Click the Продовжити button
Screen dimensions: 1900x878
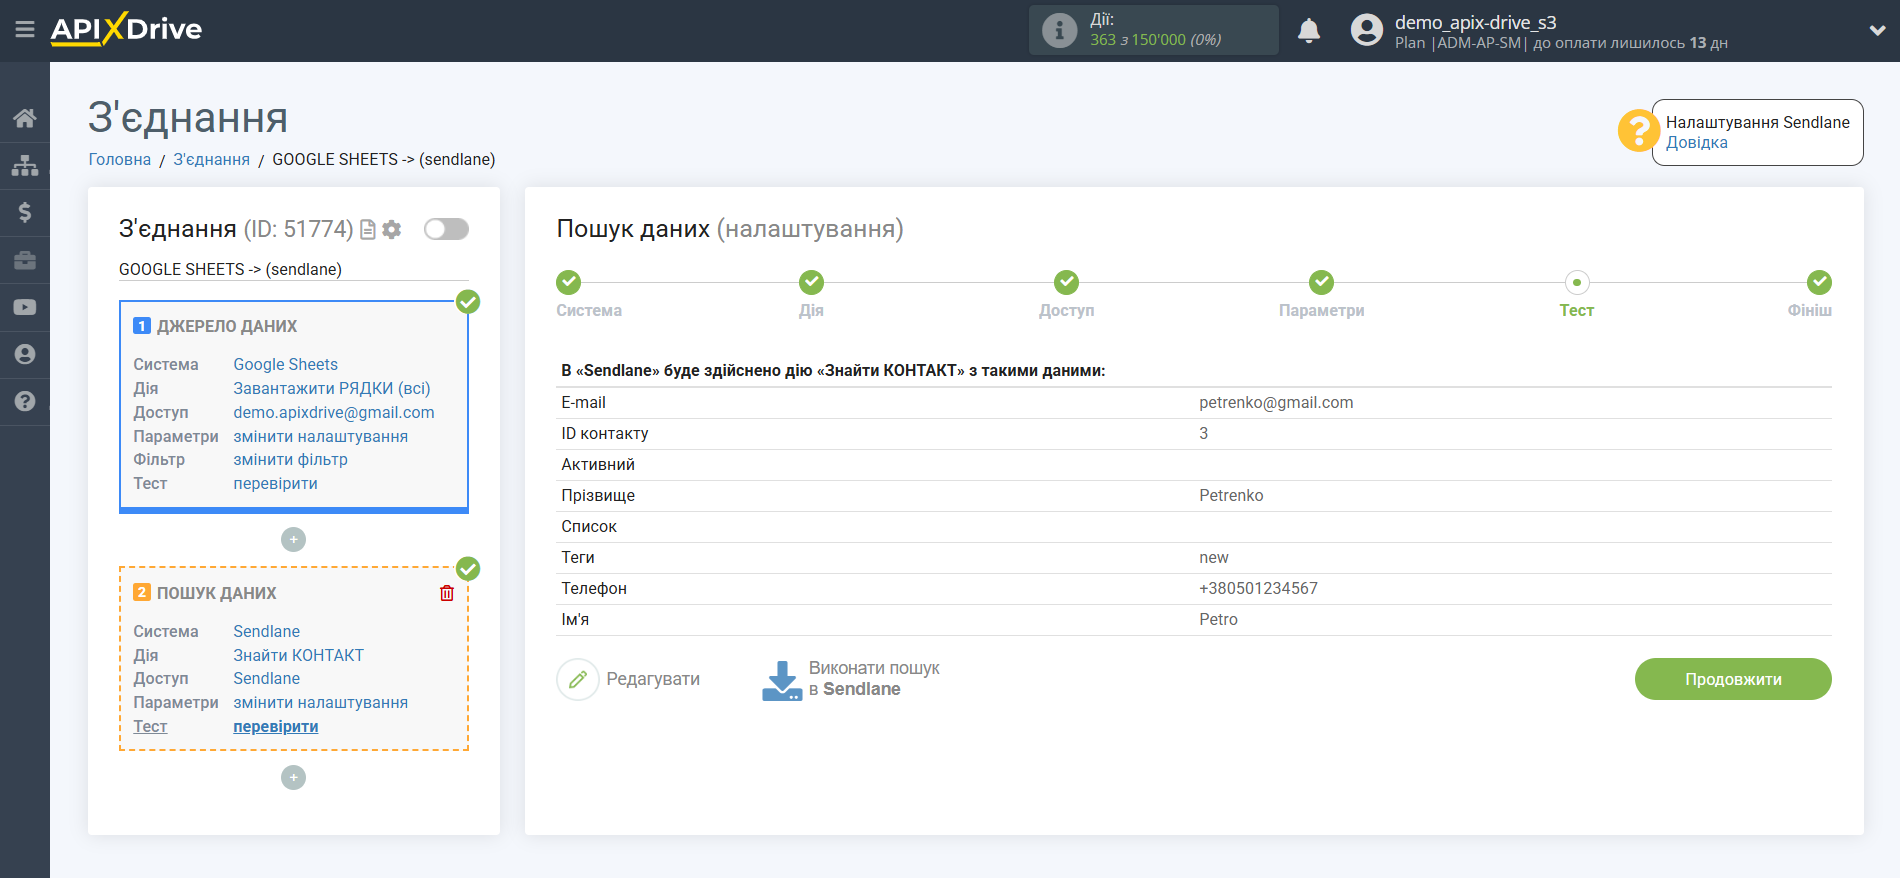[x=1733, y=679]
